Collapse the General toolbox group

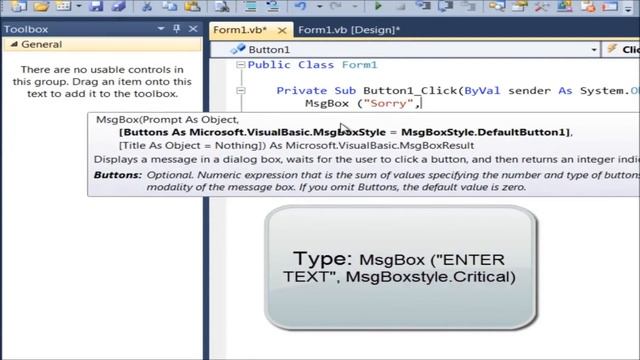(14, 44)
